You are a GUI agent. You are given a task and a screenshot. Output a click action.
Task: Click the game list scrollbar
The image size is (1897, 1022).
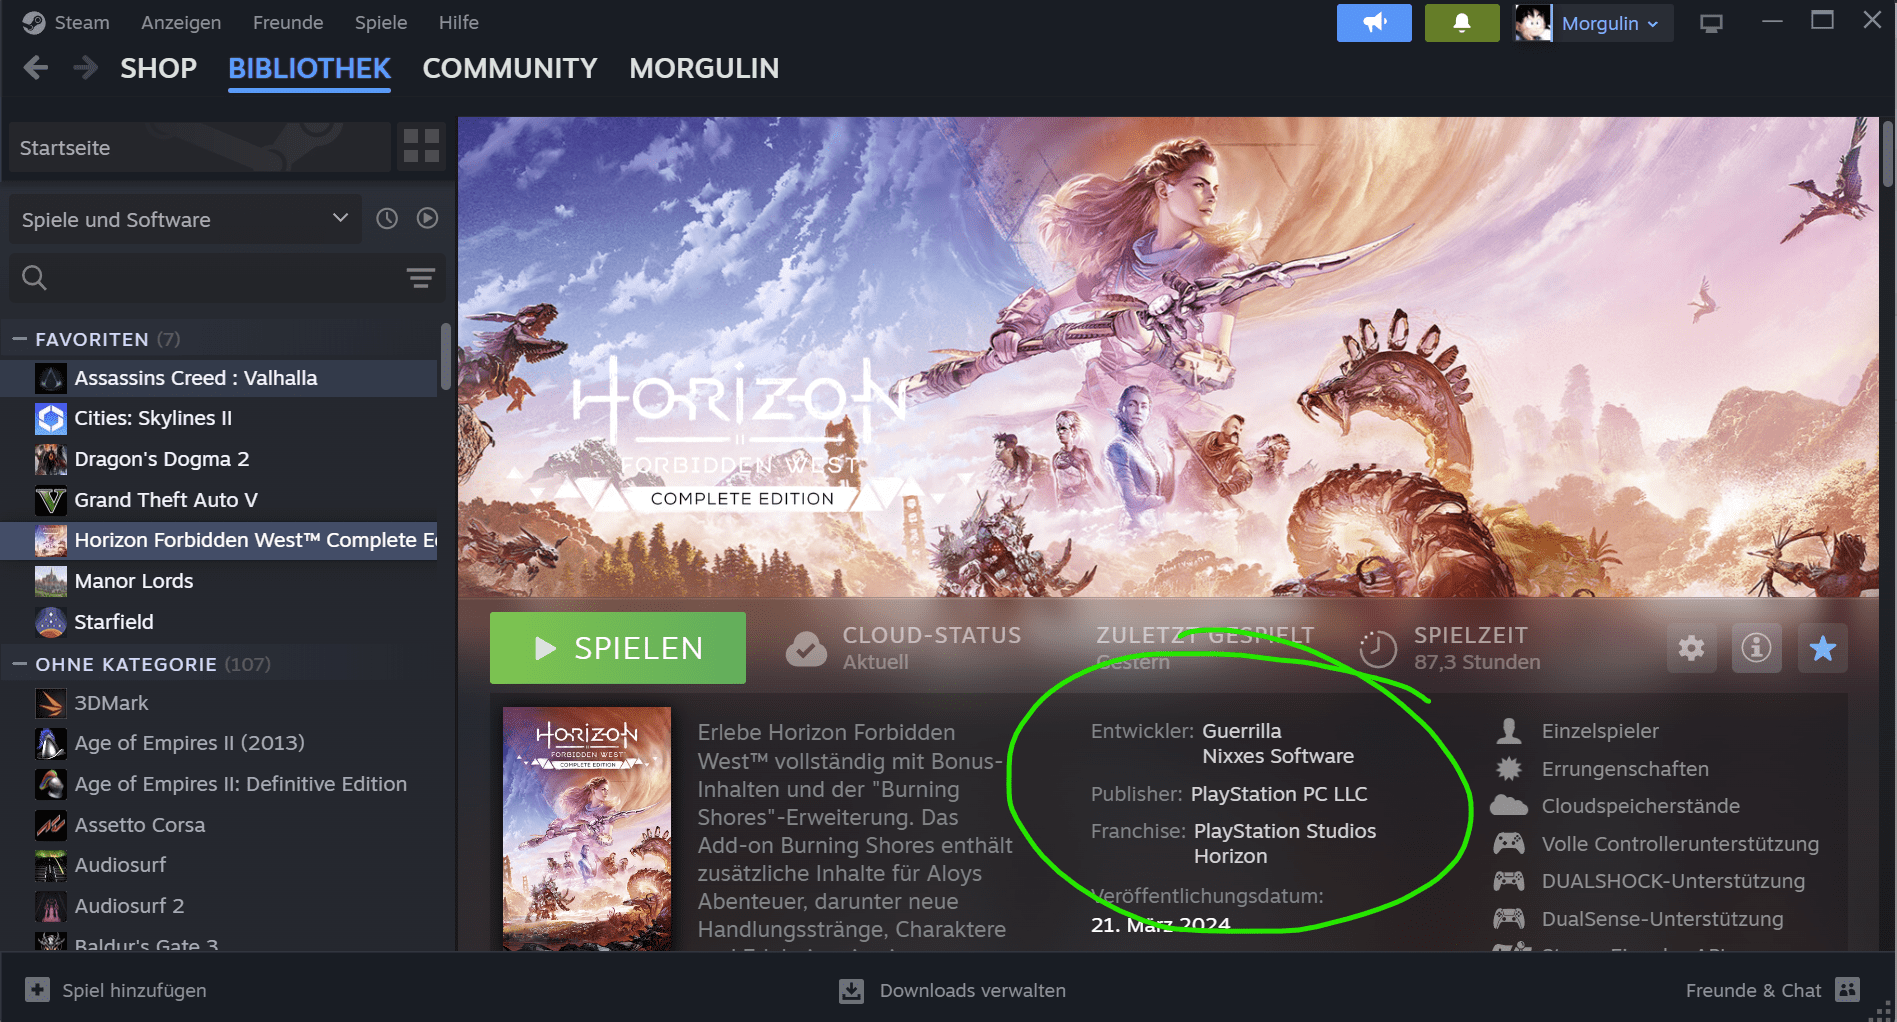click(445, 355)
